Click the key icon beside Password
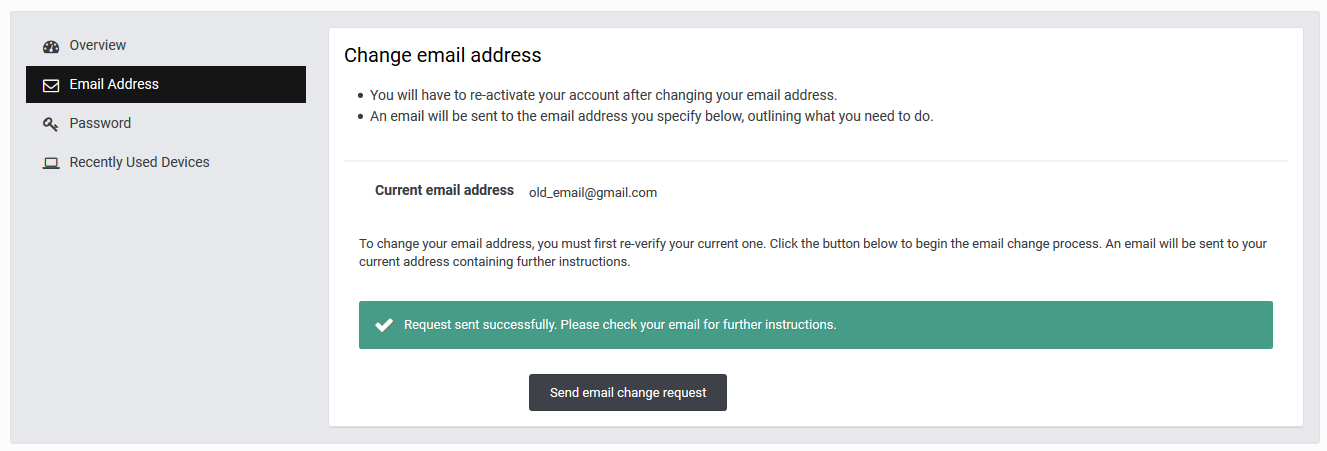The height and width of the screenshot is (451, 1327). click(x=51, y=124)
